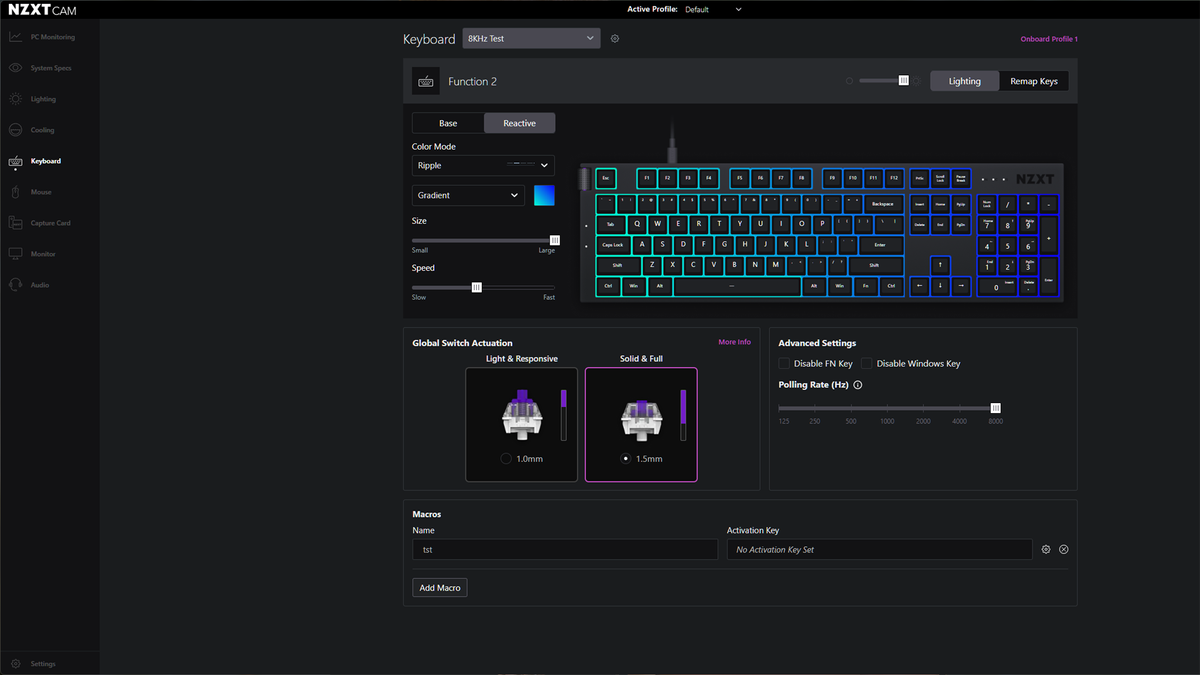
Task: Open the Gradient color type dropdown
Action: pyautogui.click(x=468, y=195)
